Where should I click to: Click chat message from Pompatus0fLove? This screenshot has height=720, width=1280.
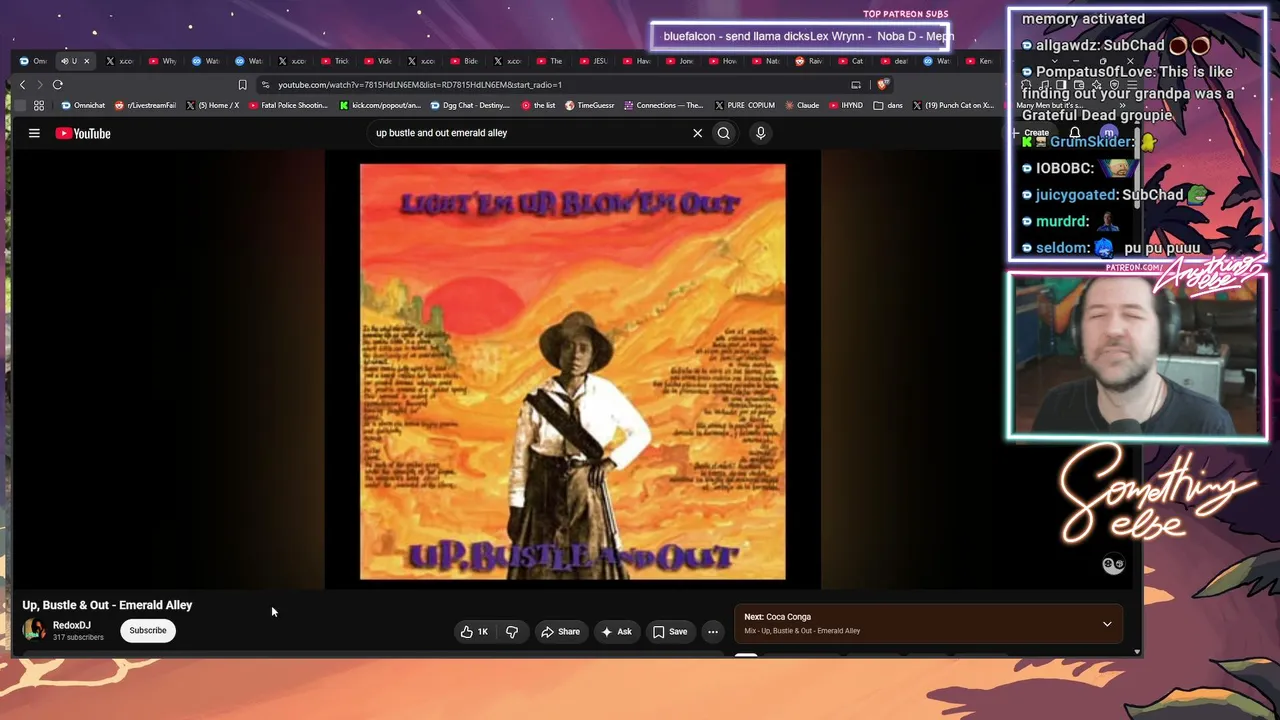1128,93
